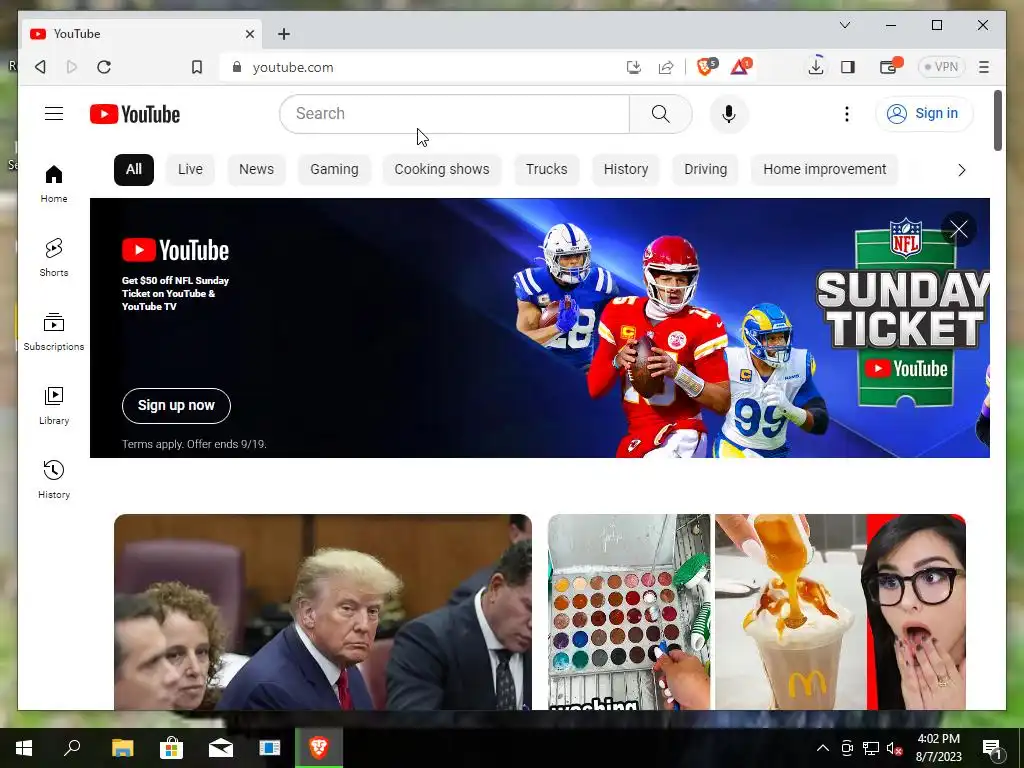Screen dimensions: 1024x768
Task: Select the All category chip
Action: (x=134, y=170)
